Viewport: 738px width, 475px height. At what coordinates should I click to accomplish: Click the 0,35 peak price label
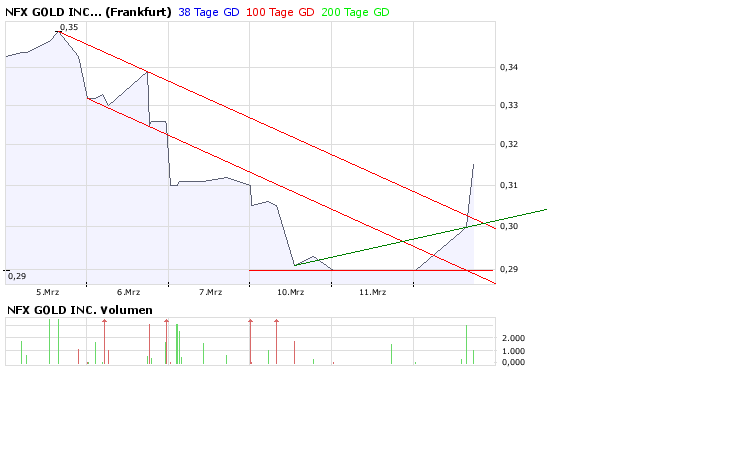point(69,27)
